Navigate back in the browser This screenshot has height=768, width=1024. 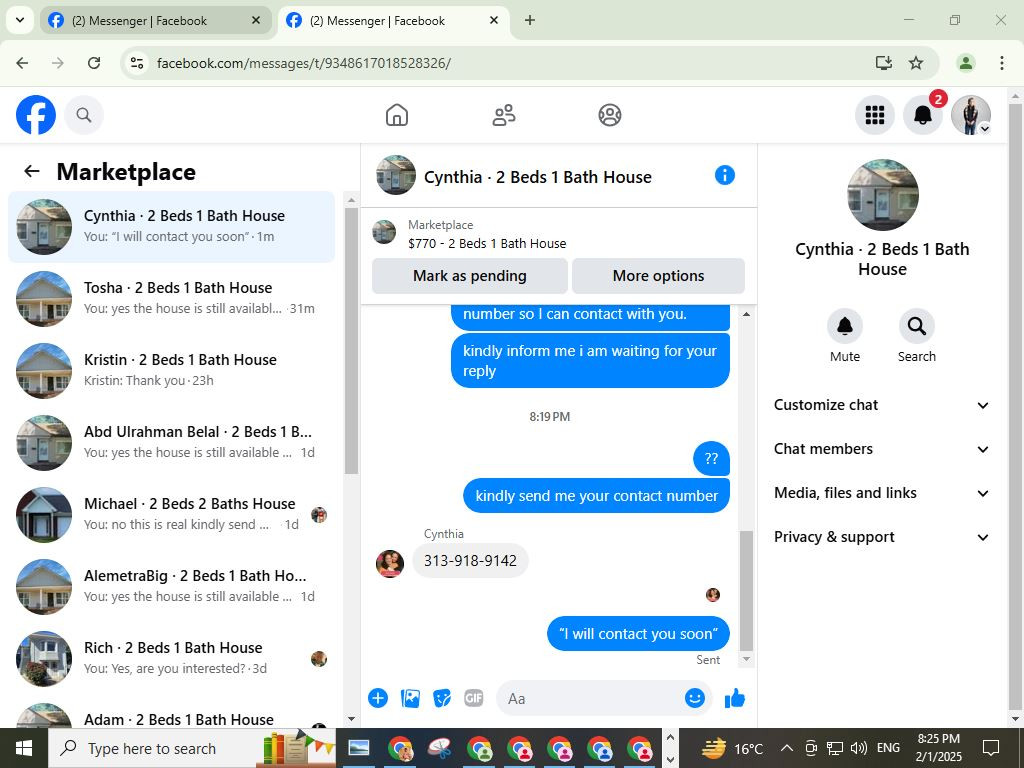(x=22, y=63)
